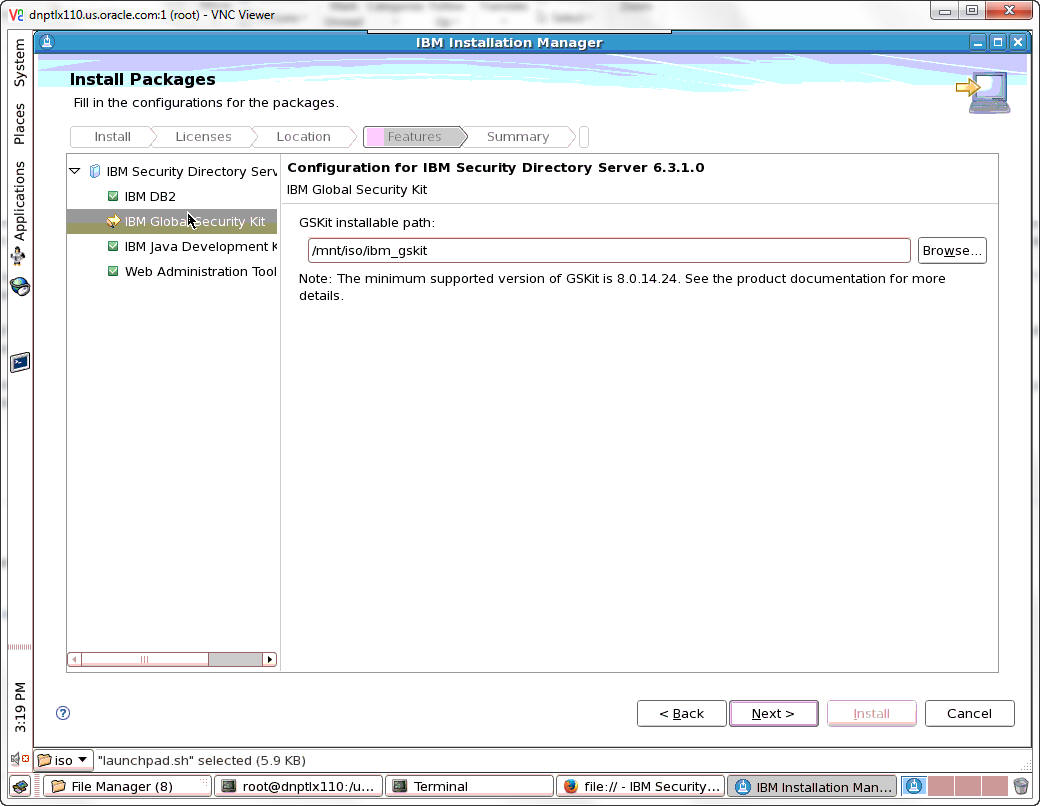
Task: Click IBM Installation Manager taskbar item
Action: click(812, 787)
